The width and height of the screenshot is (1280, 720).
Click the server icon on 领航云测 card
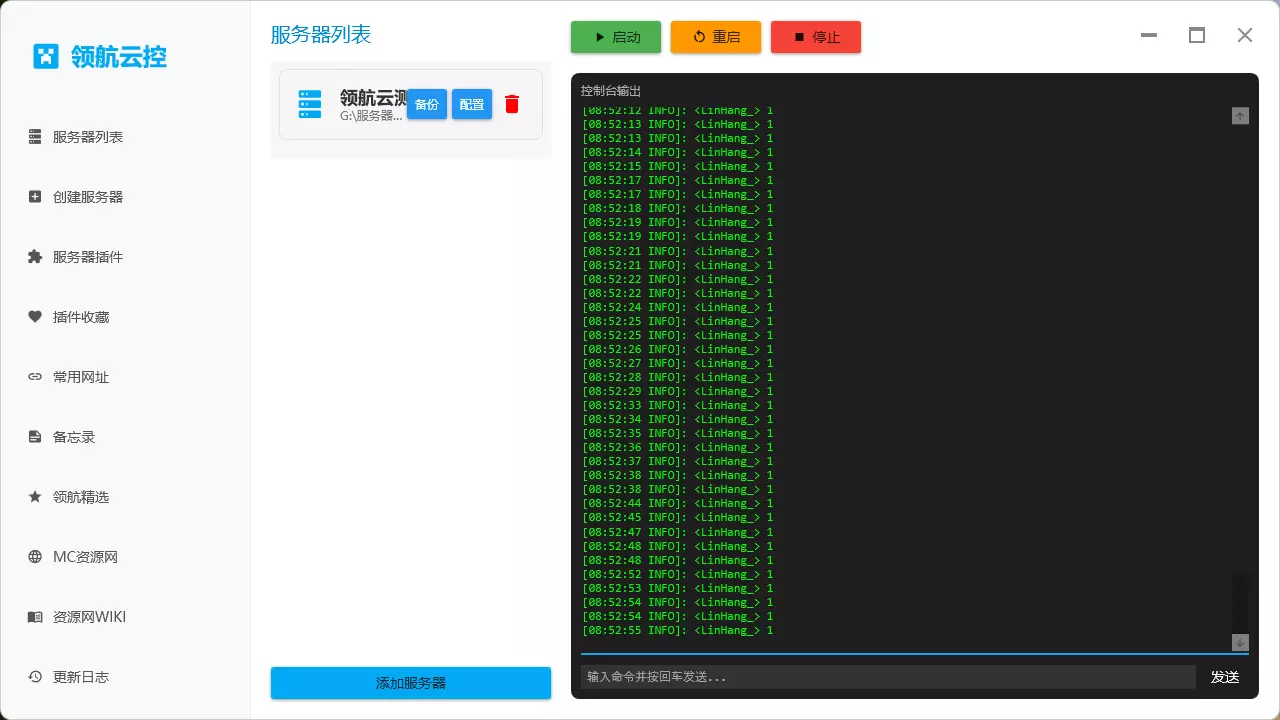point(309,103)
